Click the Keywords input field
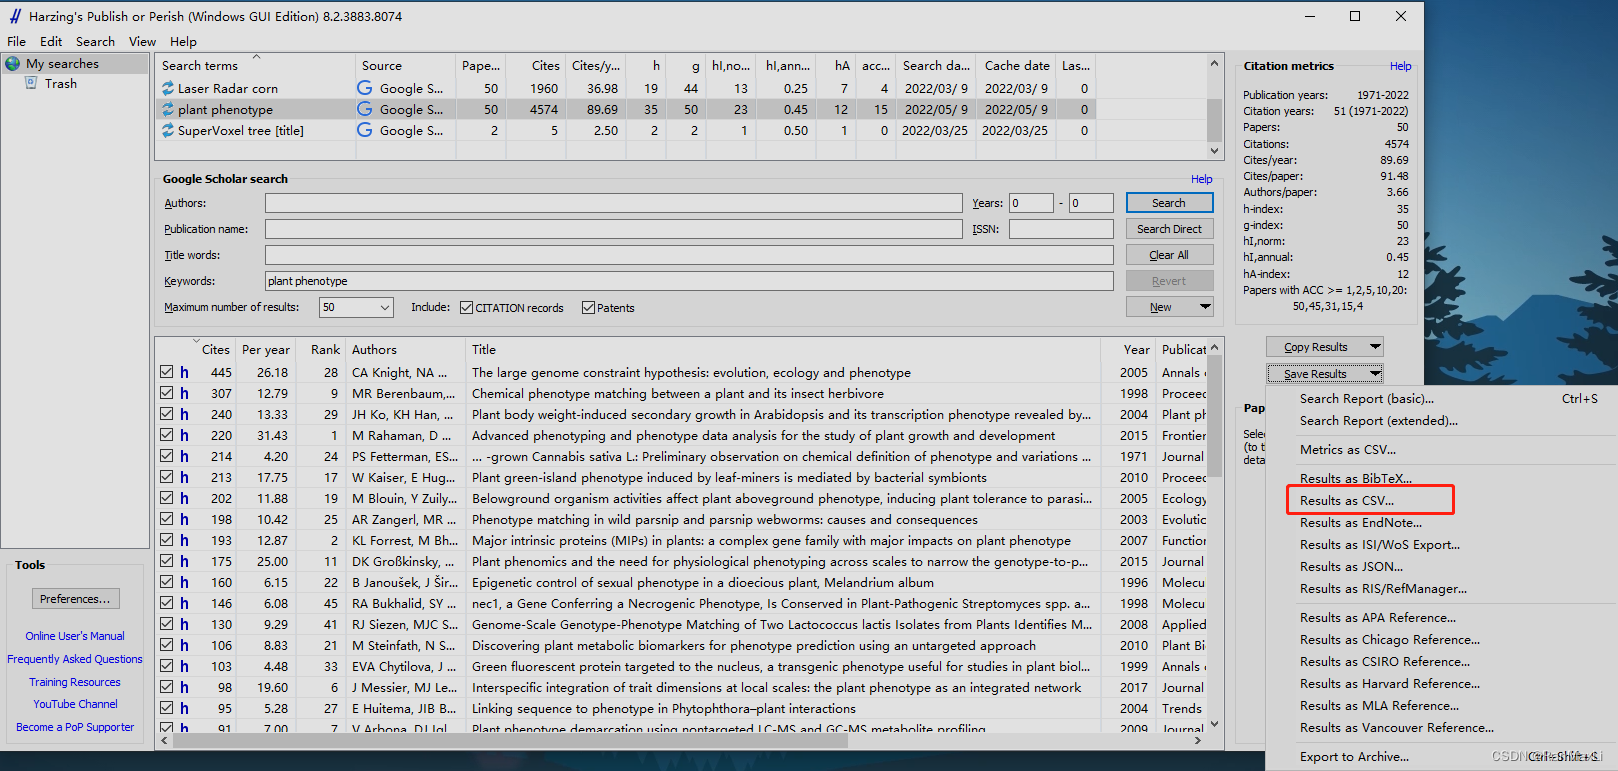 click(x=689, y=281)
